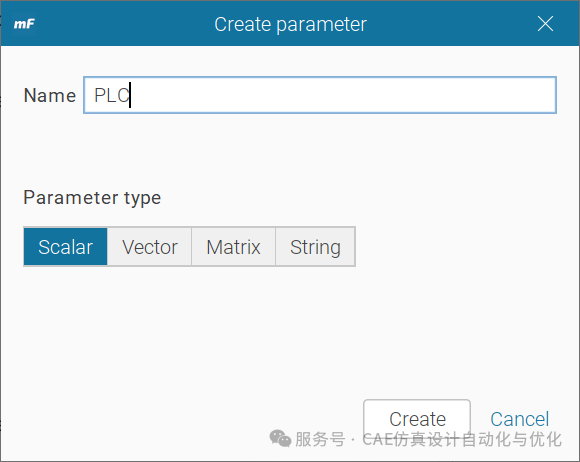This screenshot has height=462, width=580.
Task: Click the CAE仿真设计自动化与优化 watermark text
Action: (x=462, y=439)
